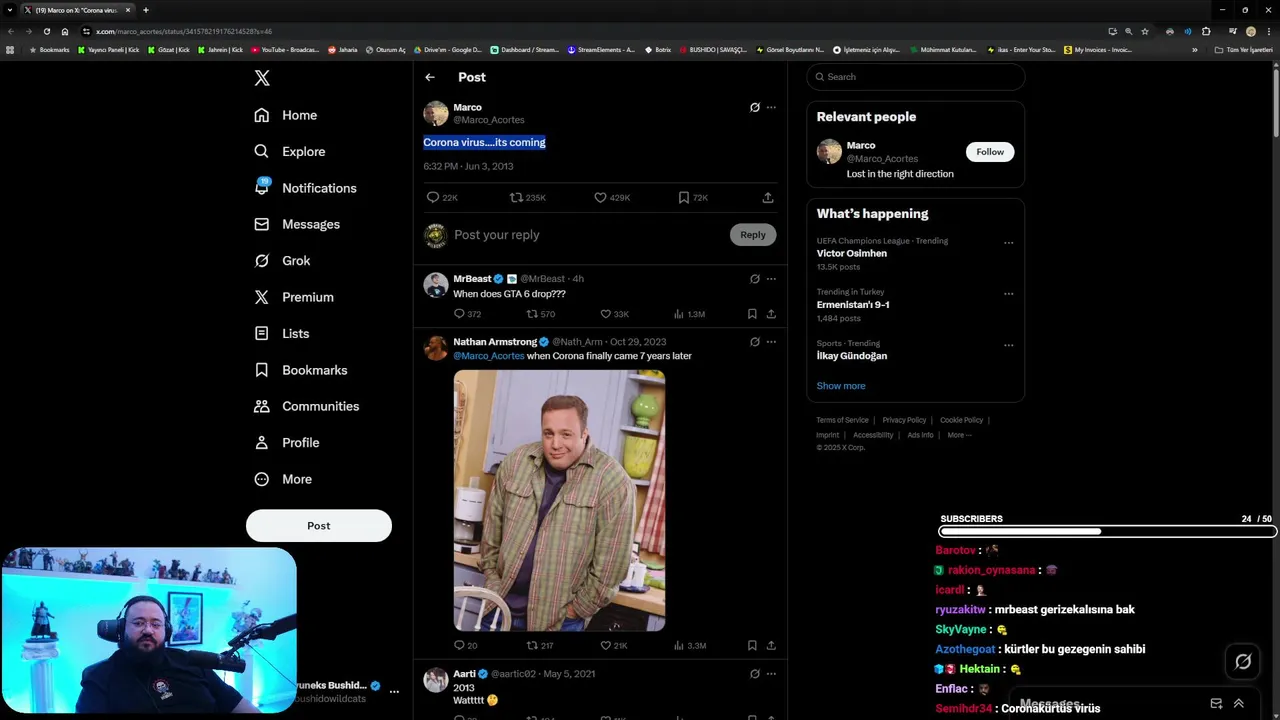Image resolution: width=1280 pixels, height=720 pixels.
Task: Click Grok icon on MrBeast reply
Action: click(755, 279)
